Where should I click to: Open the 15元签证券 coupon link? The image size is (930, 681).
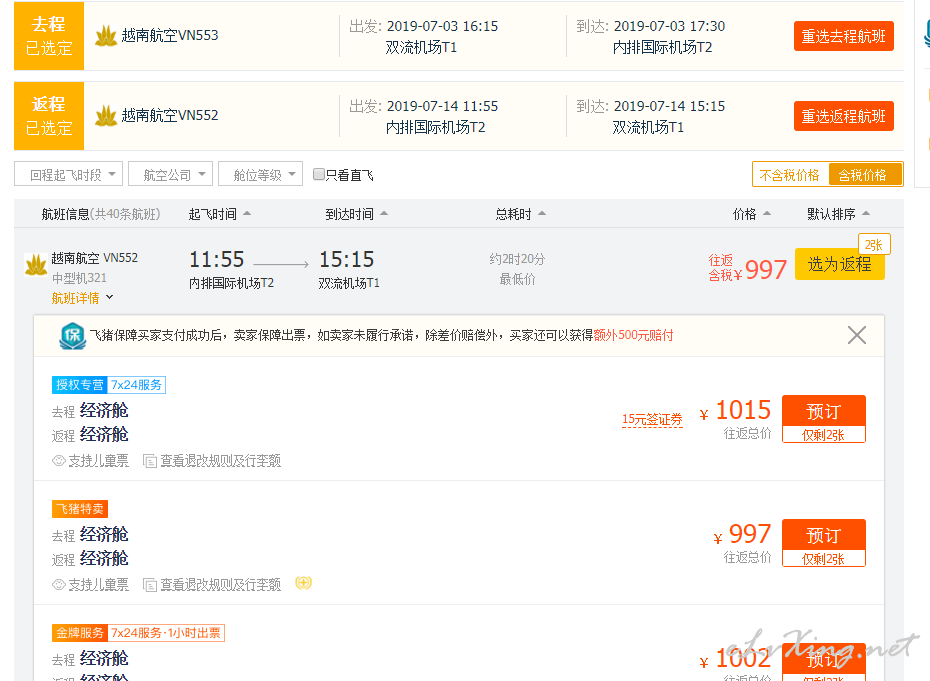tap(652, 419)
